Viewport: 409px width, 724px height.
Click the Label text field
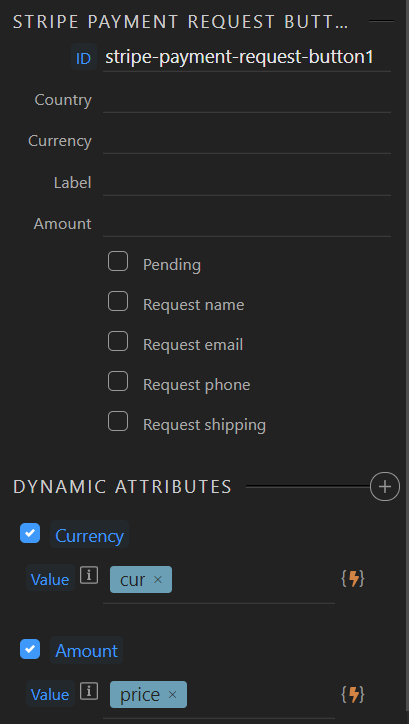[247, 183]
